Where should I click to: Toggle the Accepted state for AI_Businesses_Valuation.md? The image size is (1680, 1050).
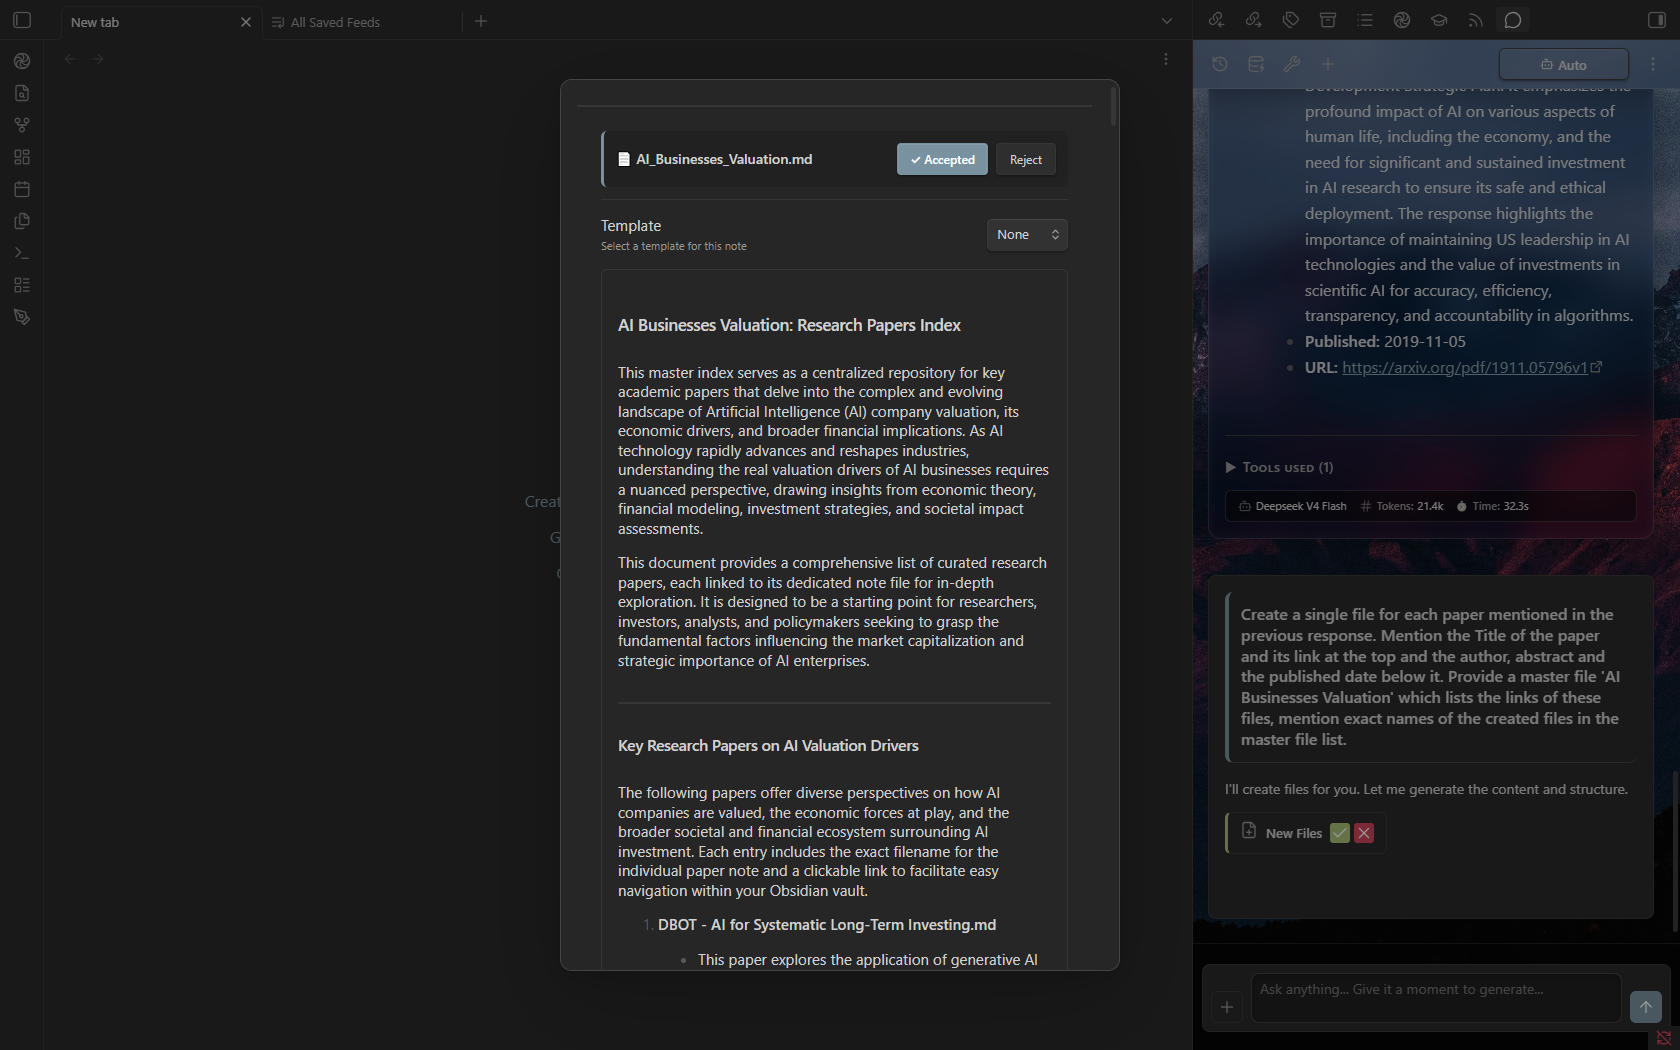(942, 160)
